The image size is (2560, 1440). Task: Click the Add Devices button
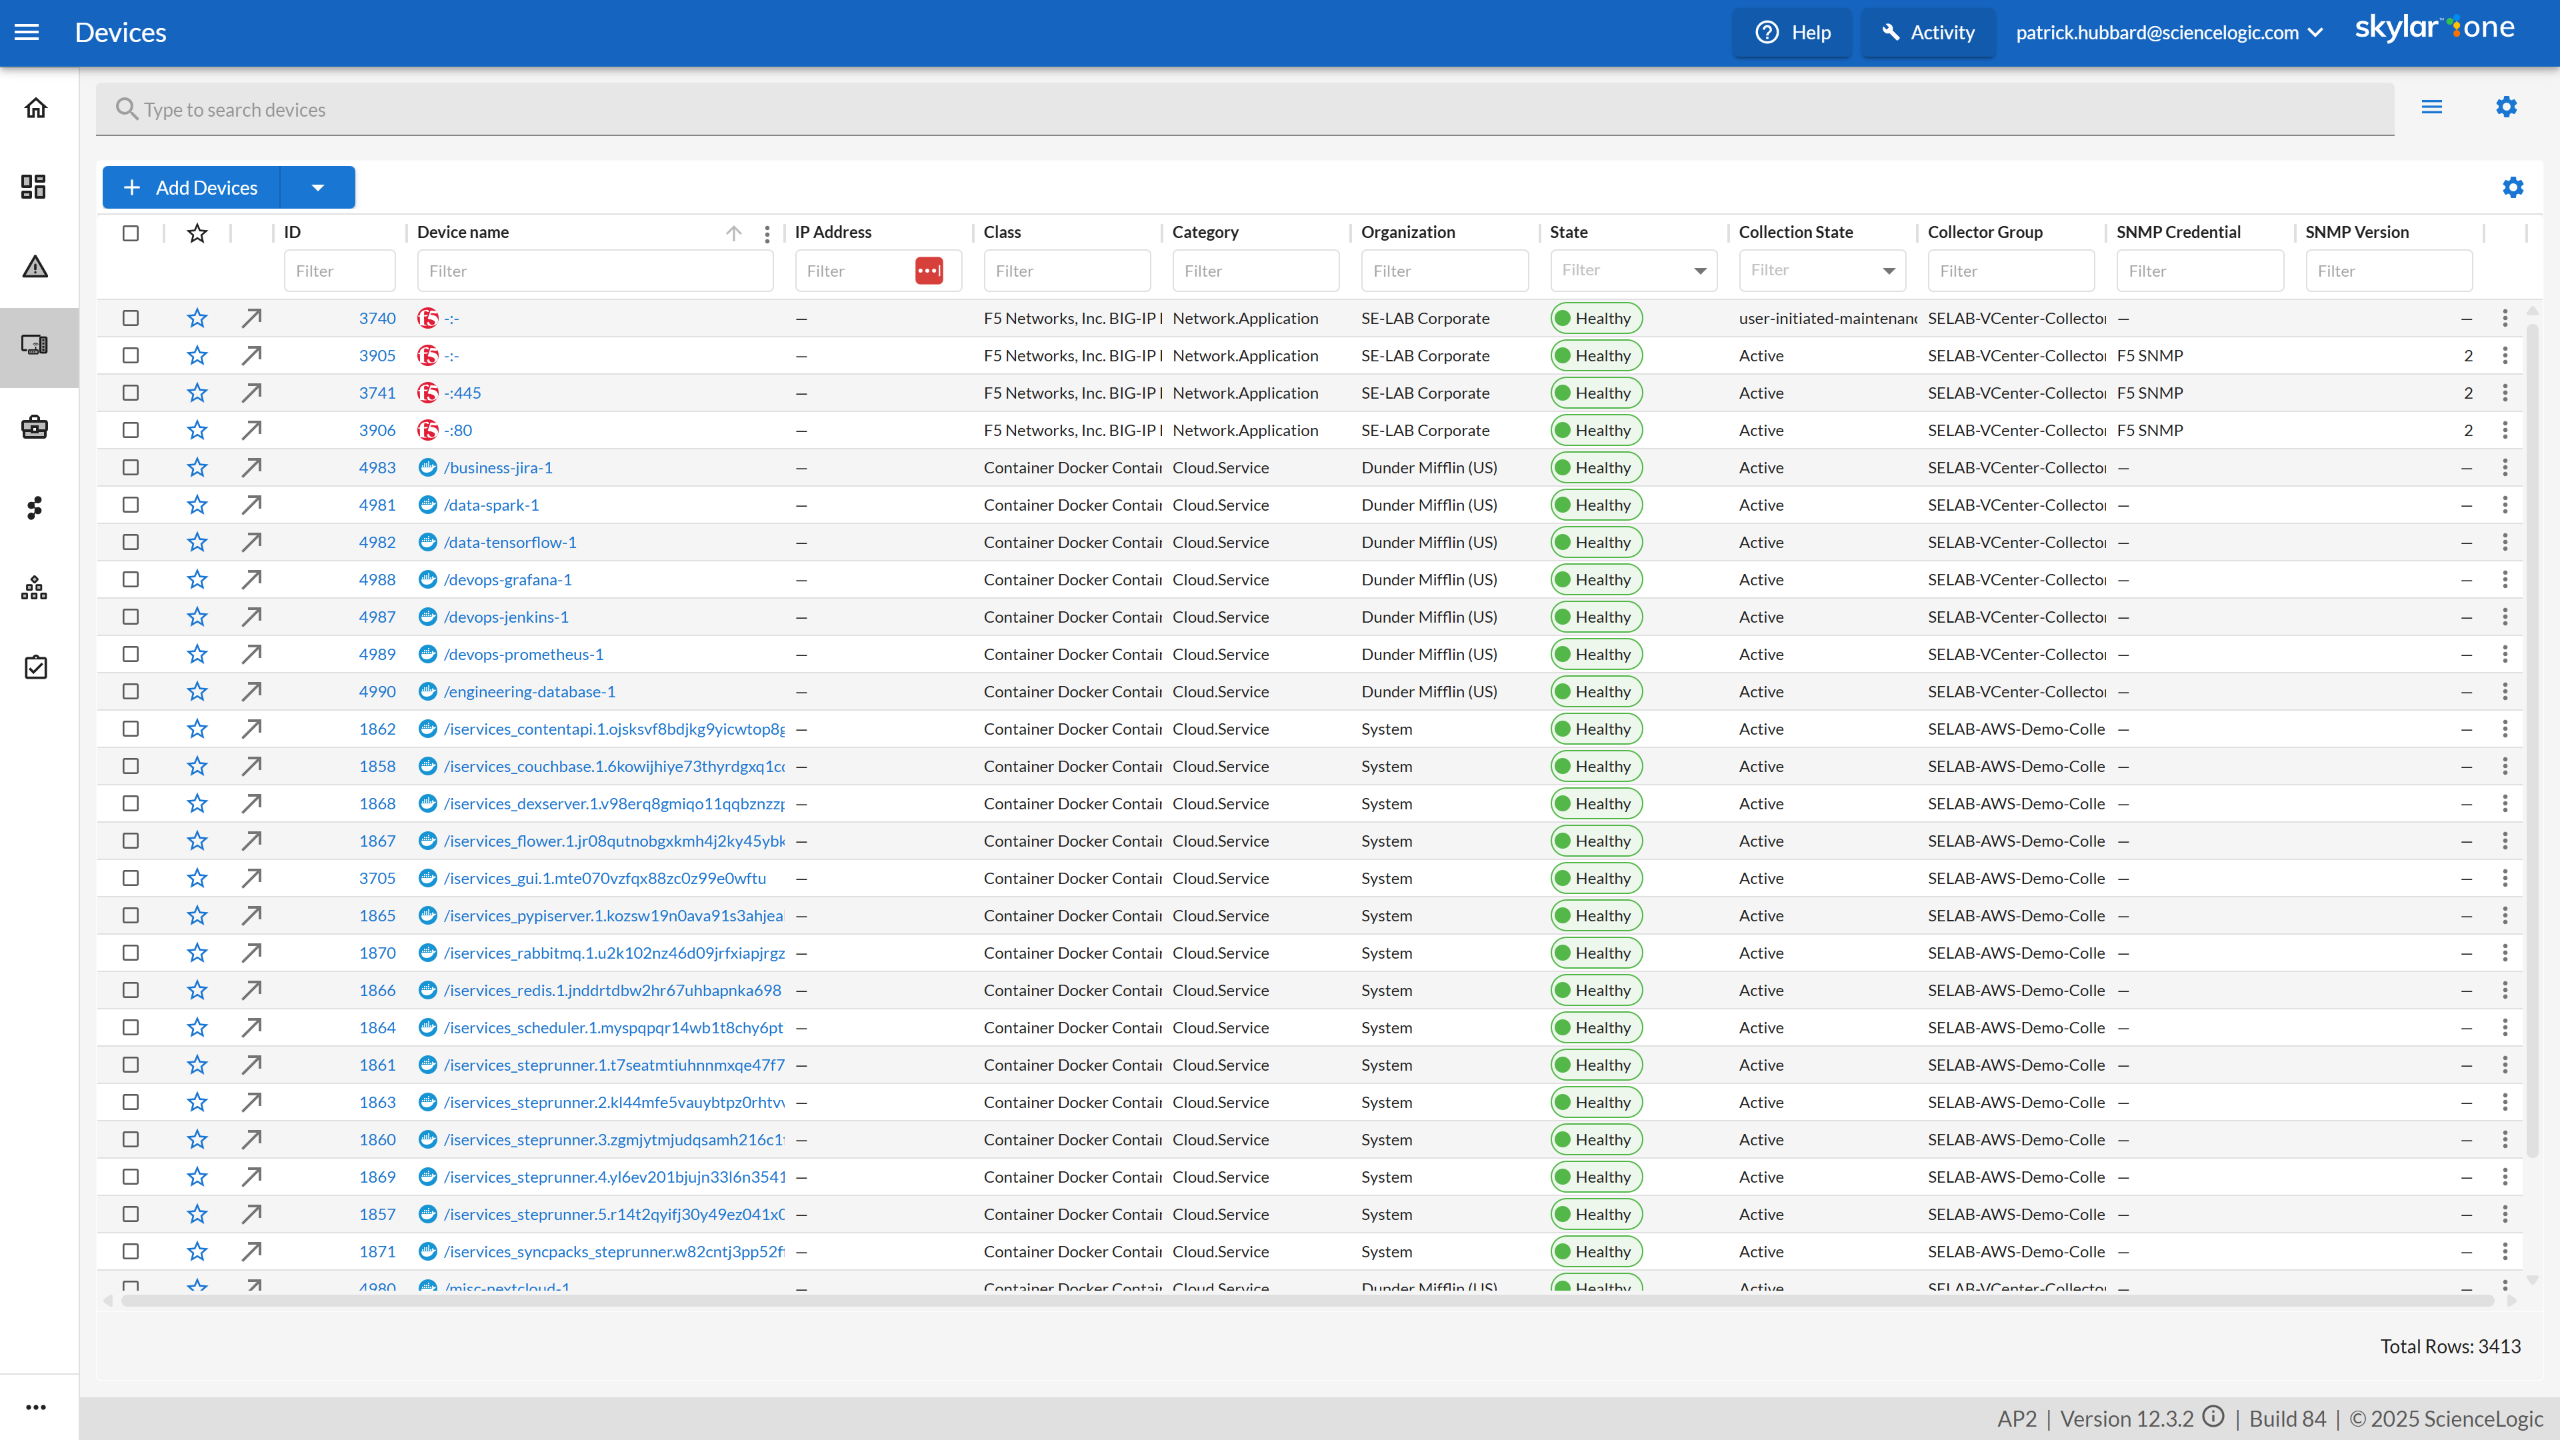(192, 188)
